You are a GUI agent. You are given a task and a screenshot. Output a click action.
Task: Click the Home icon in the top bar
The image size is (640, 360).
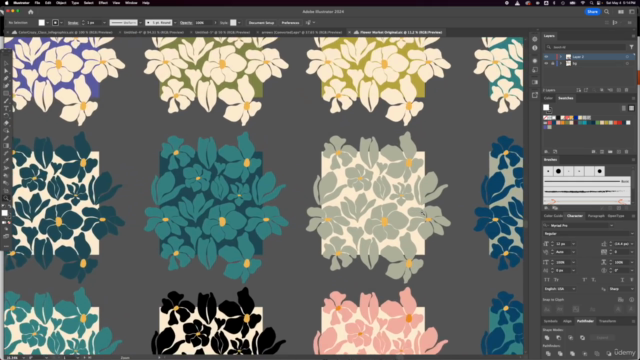point(31,12)
